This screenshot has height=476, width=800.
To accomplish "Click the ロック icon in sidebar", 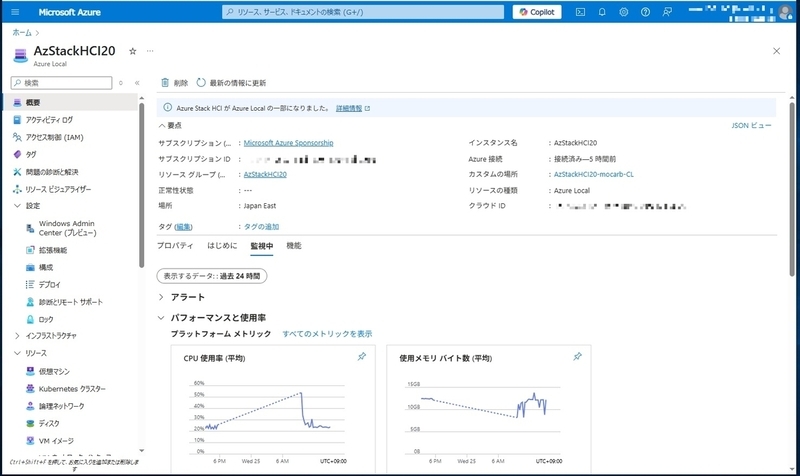I will click(x=30, y=319).
